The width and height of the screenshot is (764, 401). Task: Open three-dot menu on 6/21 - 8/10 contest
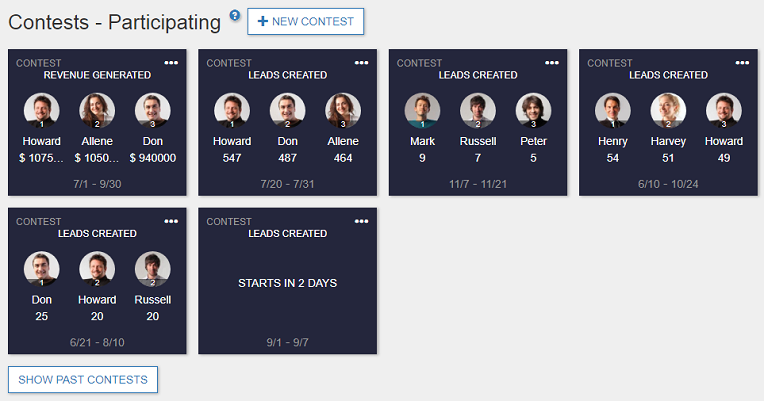click(x=171, y=221)
